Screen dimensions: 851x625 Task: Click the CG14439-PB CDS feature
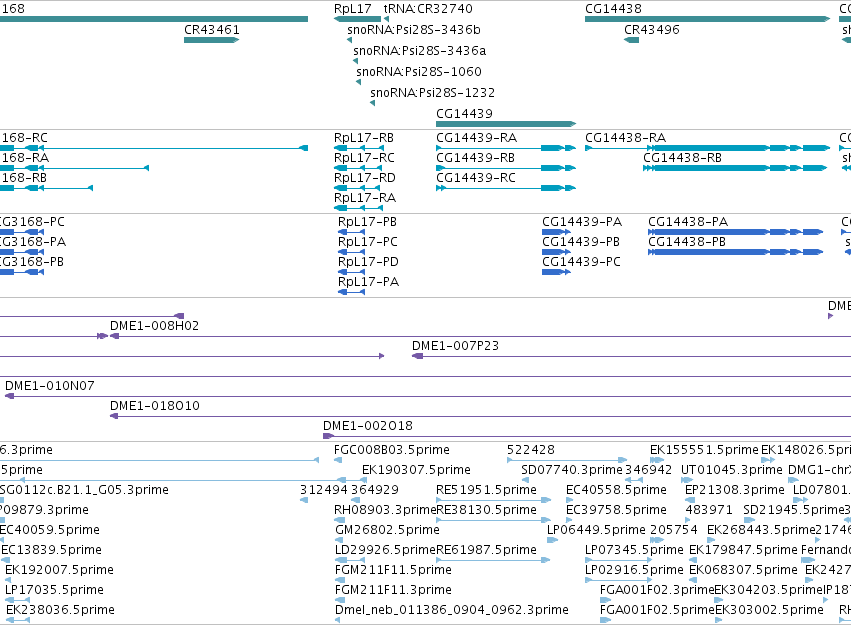pyautogui.click(x=556, y=252)
